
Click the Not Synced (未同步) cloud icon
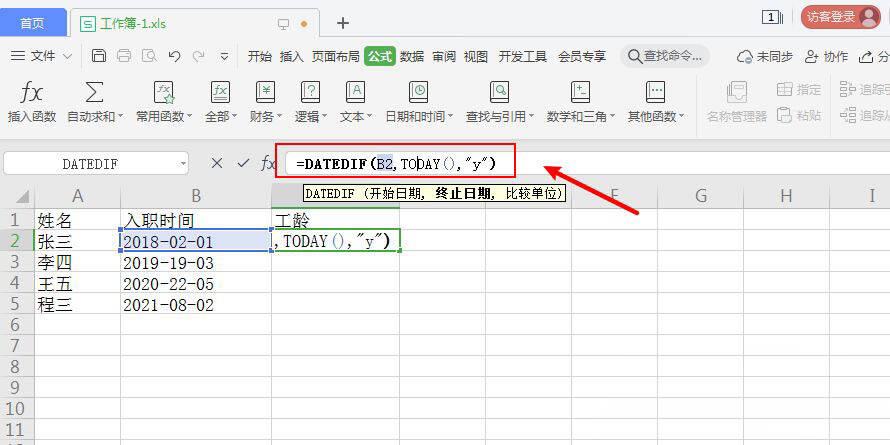744,57
